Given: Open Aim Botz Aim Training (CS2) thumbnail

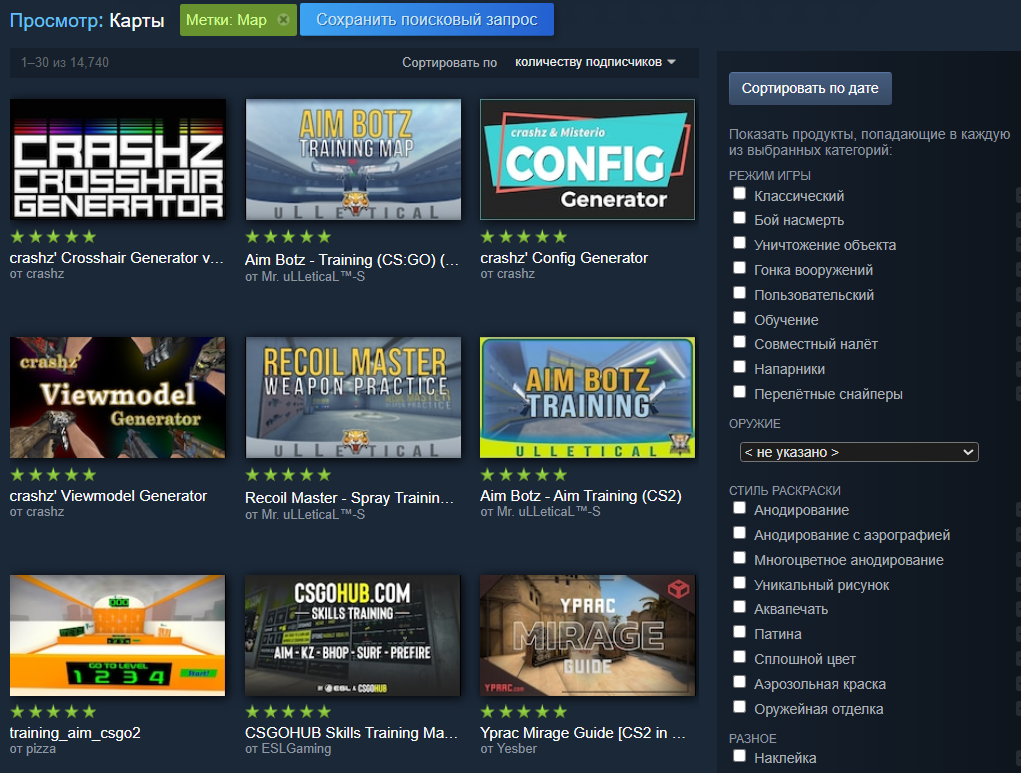Looking at the screenshot, I should coord(587,397).
